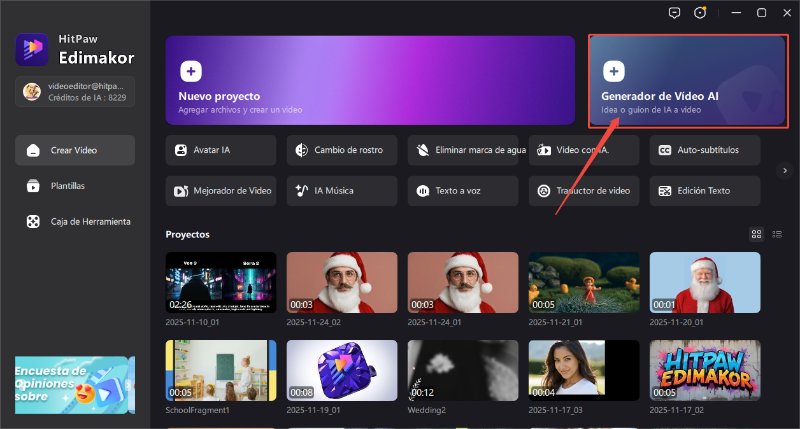
Task: Click the plus icon on Generador de Video AI
Action: pos(614,71)
